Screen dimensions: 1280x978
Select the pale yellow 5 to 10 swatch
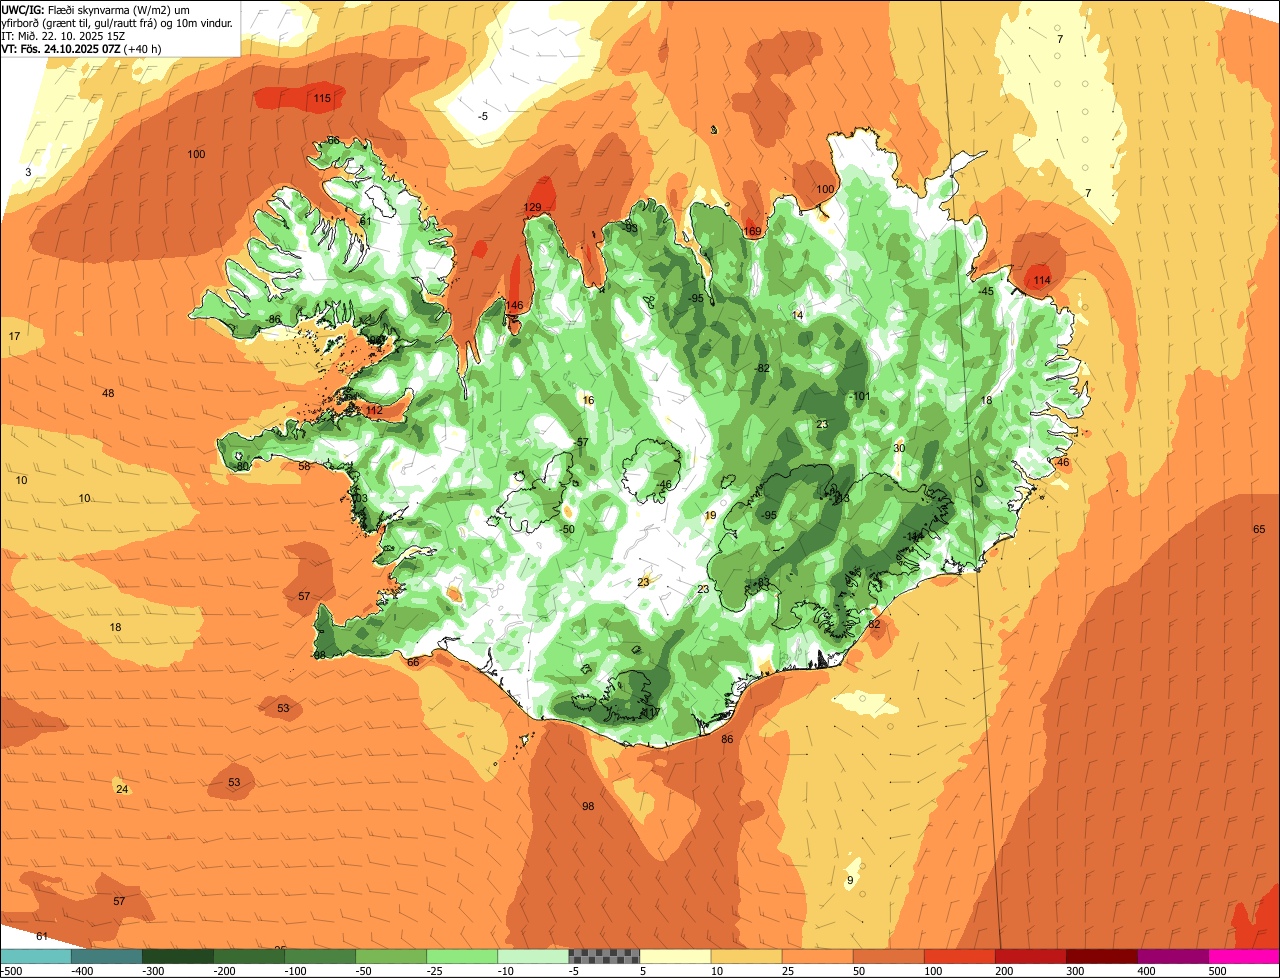point(675,956)
